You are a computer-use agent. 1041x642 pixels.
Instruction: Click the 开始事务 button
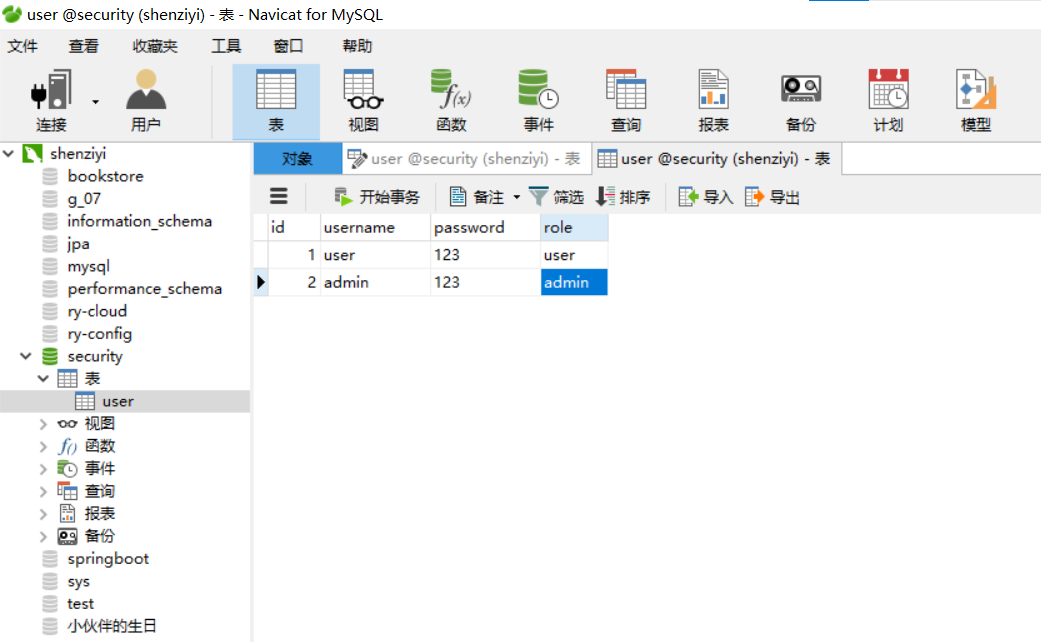385,196
